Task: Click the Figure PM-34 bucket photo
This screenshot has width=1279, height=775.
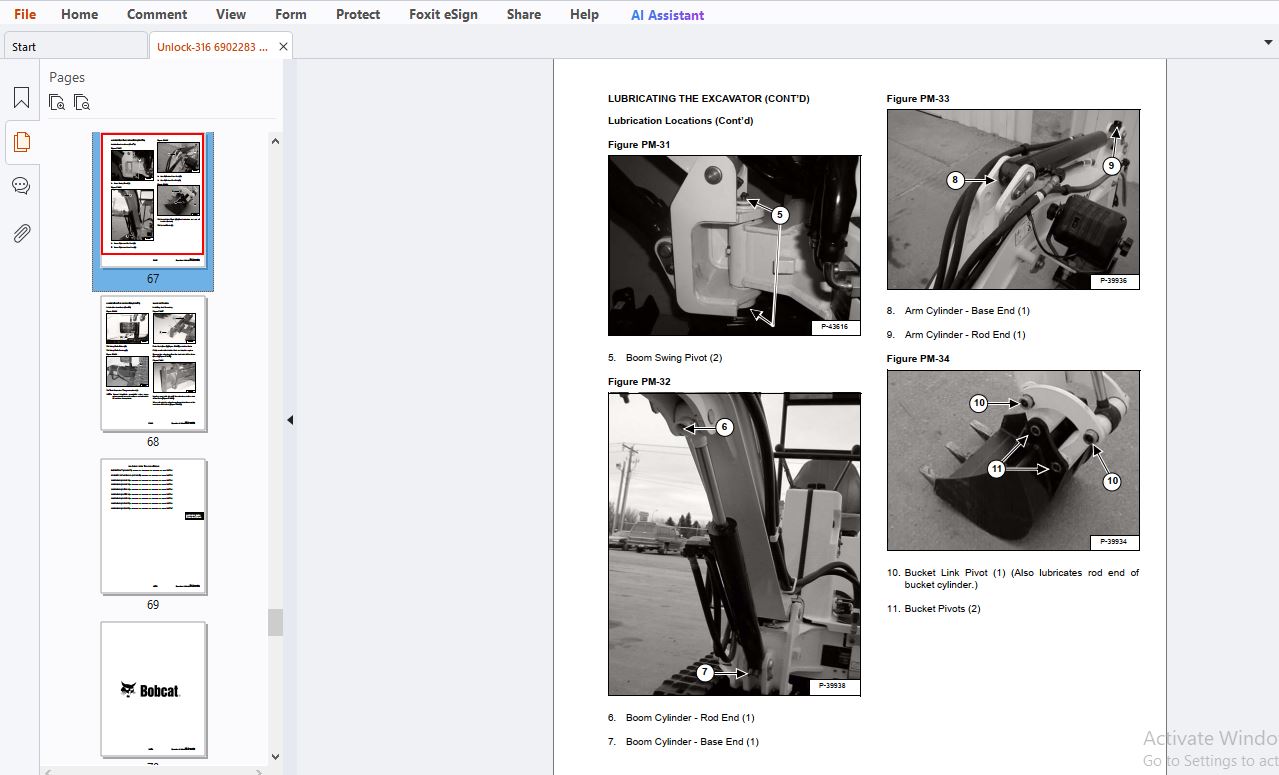Action: tap(1013, 460)
